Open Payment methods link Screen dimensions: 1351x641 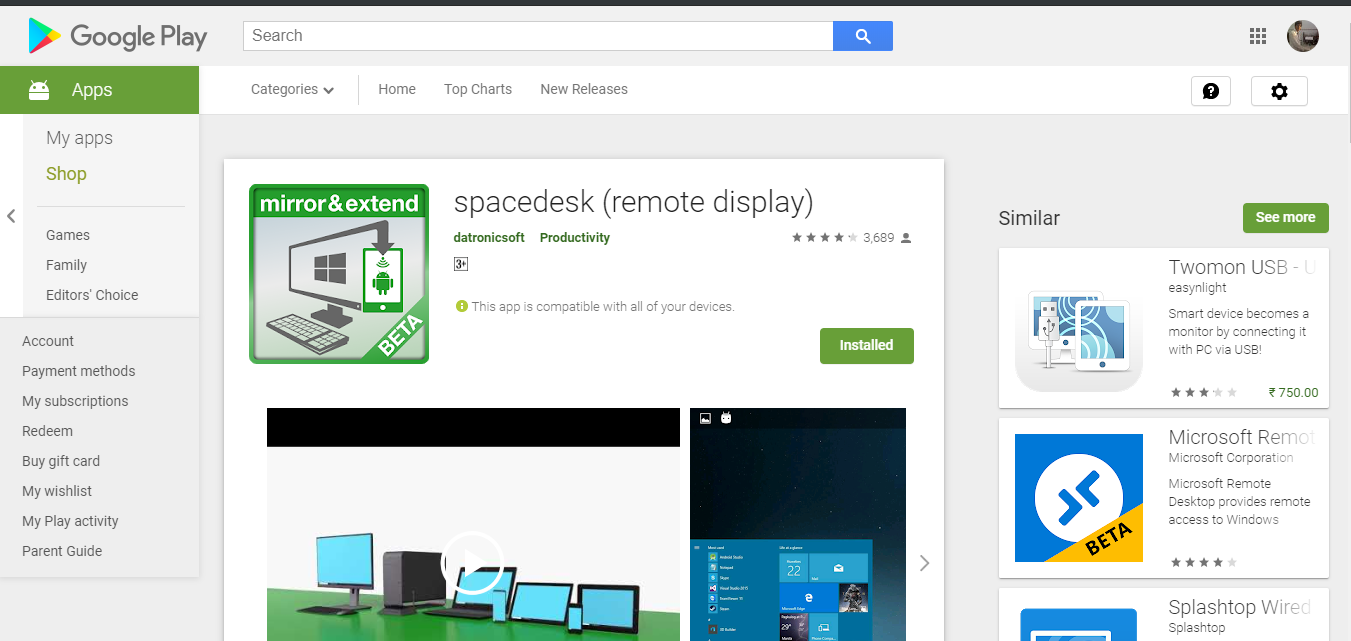point(79,371)
